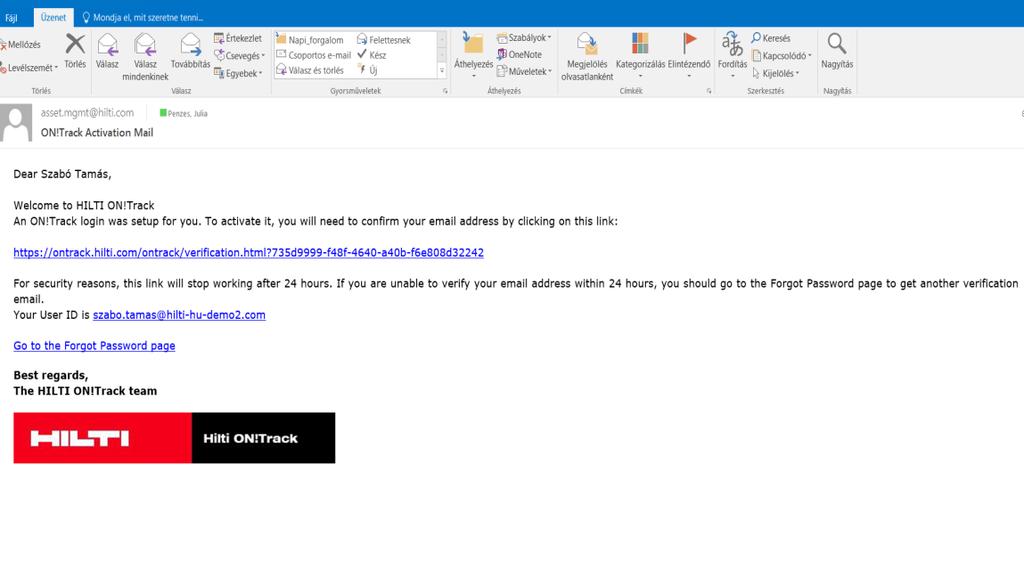Click the Továbbítás forward icon
This screenshot has width=1024, height=571.
(x=191, y=45)
